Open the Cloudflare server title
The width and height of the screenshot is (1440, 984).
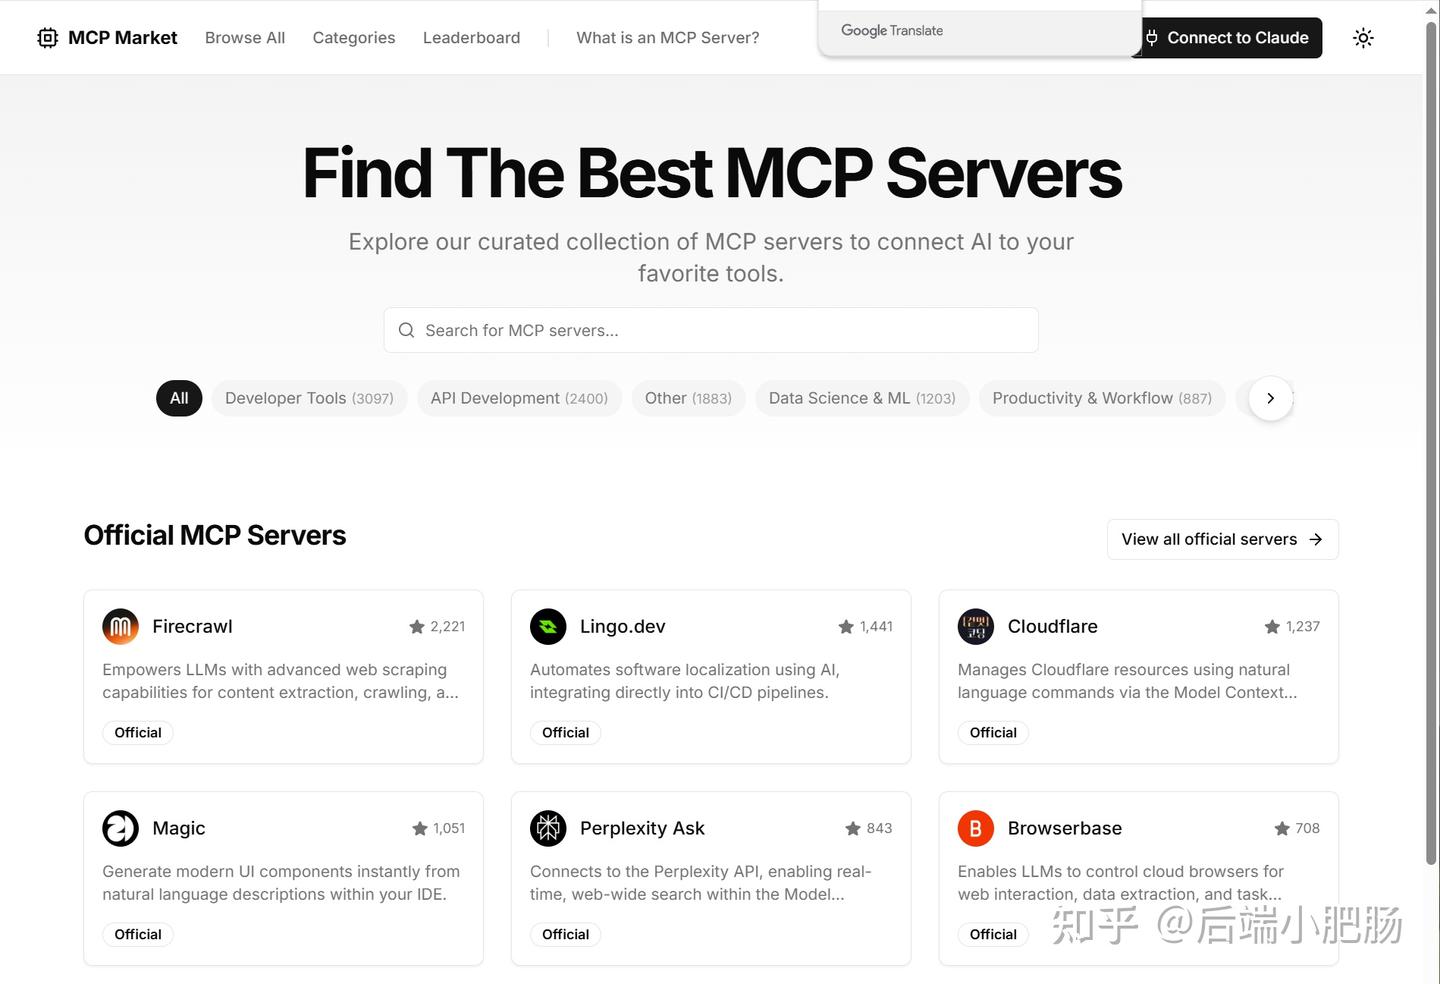pyautogui.click(x=1052, y=627)
